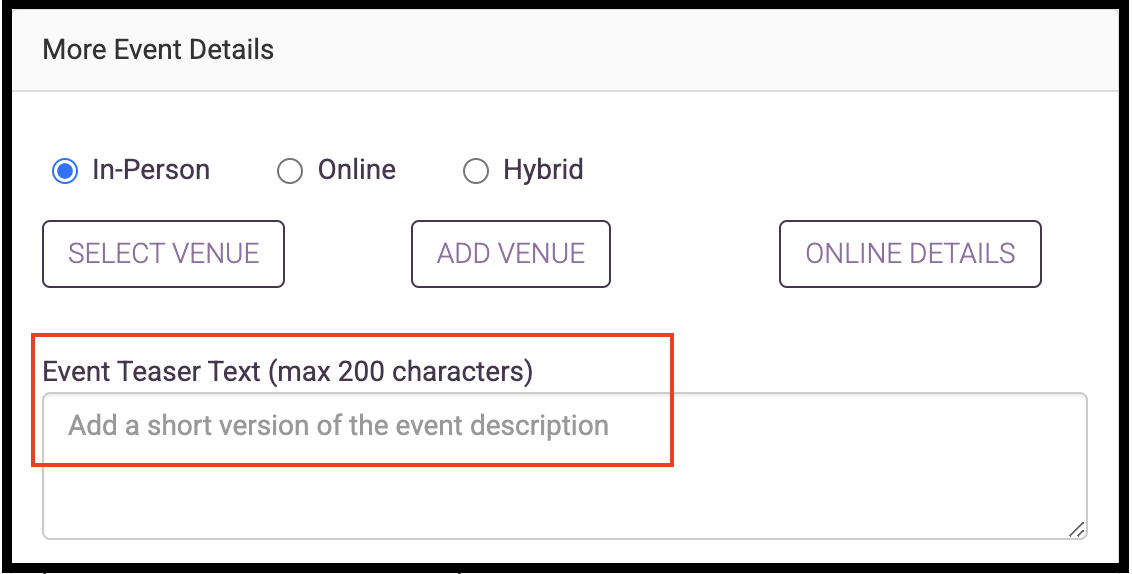This screenshot has height=574, width=1132.
Task: Focus the Event Teaser Text textarea
Action: pos(565,466)
